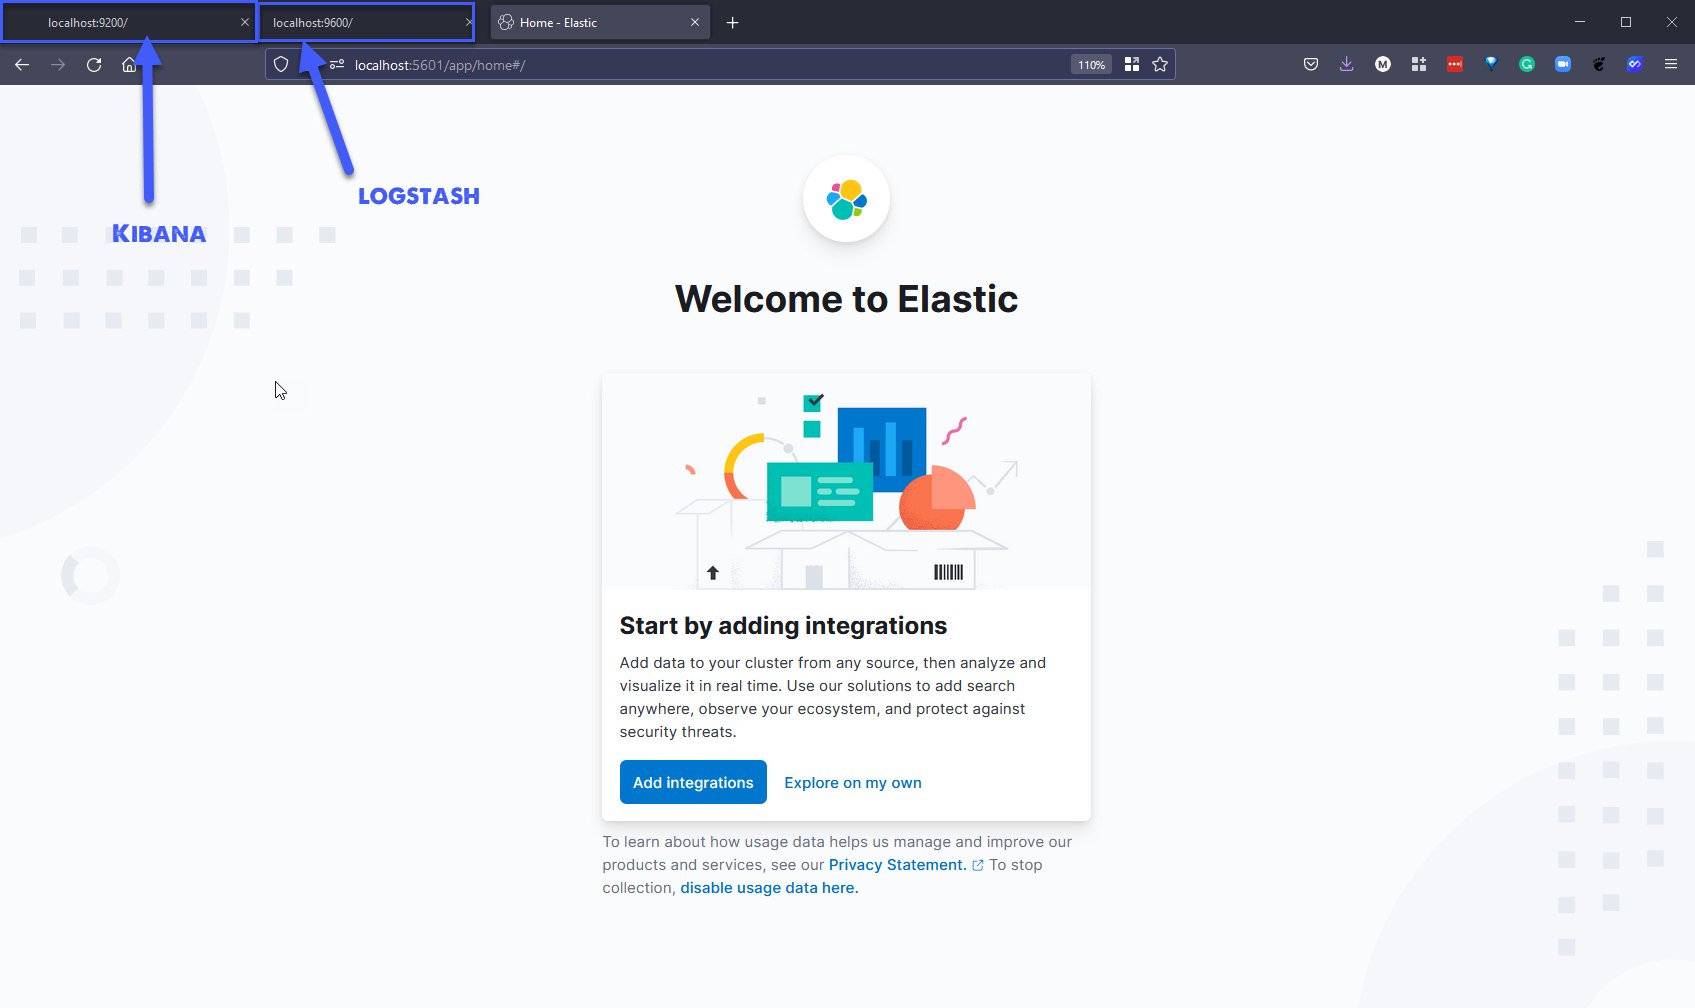Viewport: 1695px width, 1008px height.
Task: Open the Firefox hamburger menu
Action: point(1670,65)
